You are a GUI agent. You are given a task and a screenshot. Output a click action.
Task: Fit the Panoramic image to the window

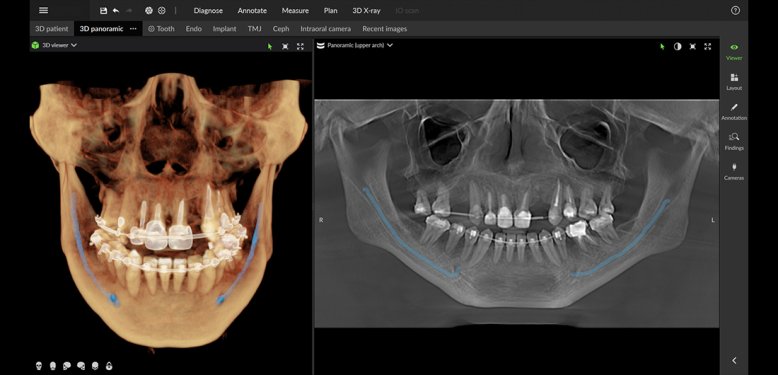[693, 46]
